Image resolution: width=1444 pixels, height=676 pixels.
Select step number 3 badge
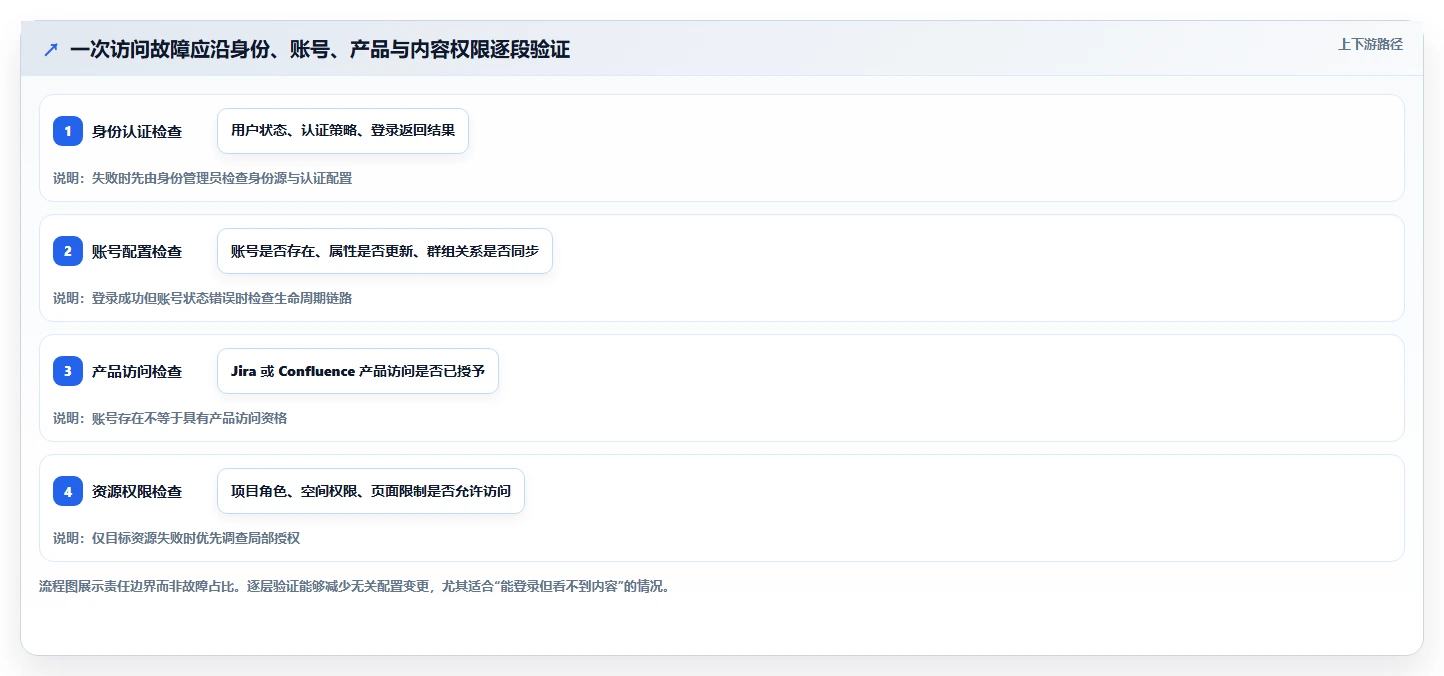point(68,371)
